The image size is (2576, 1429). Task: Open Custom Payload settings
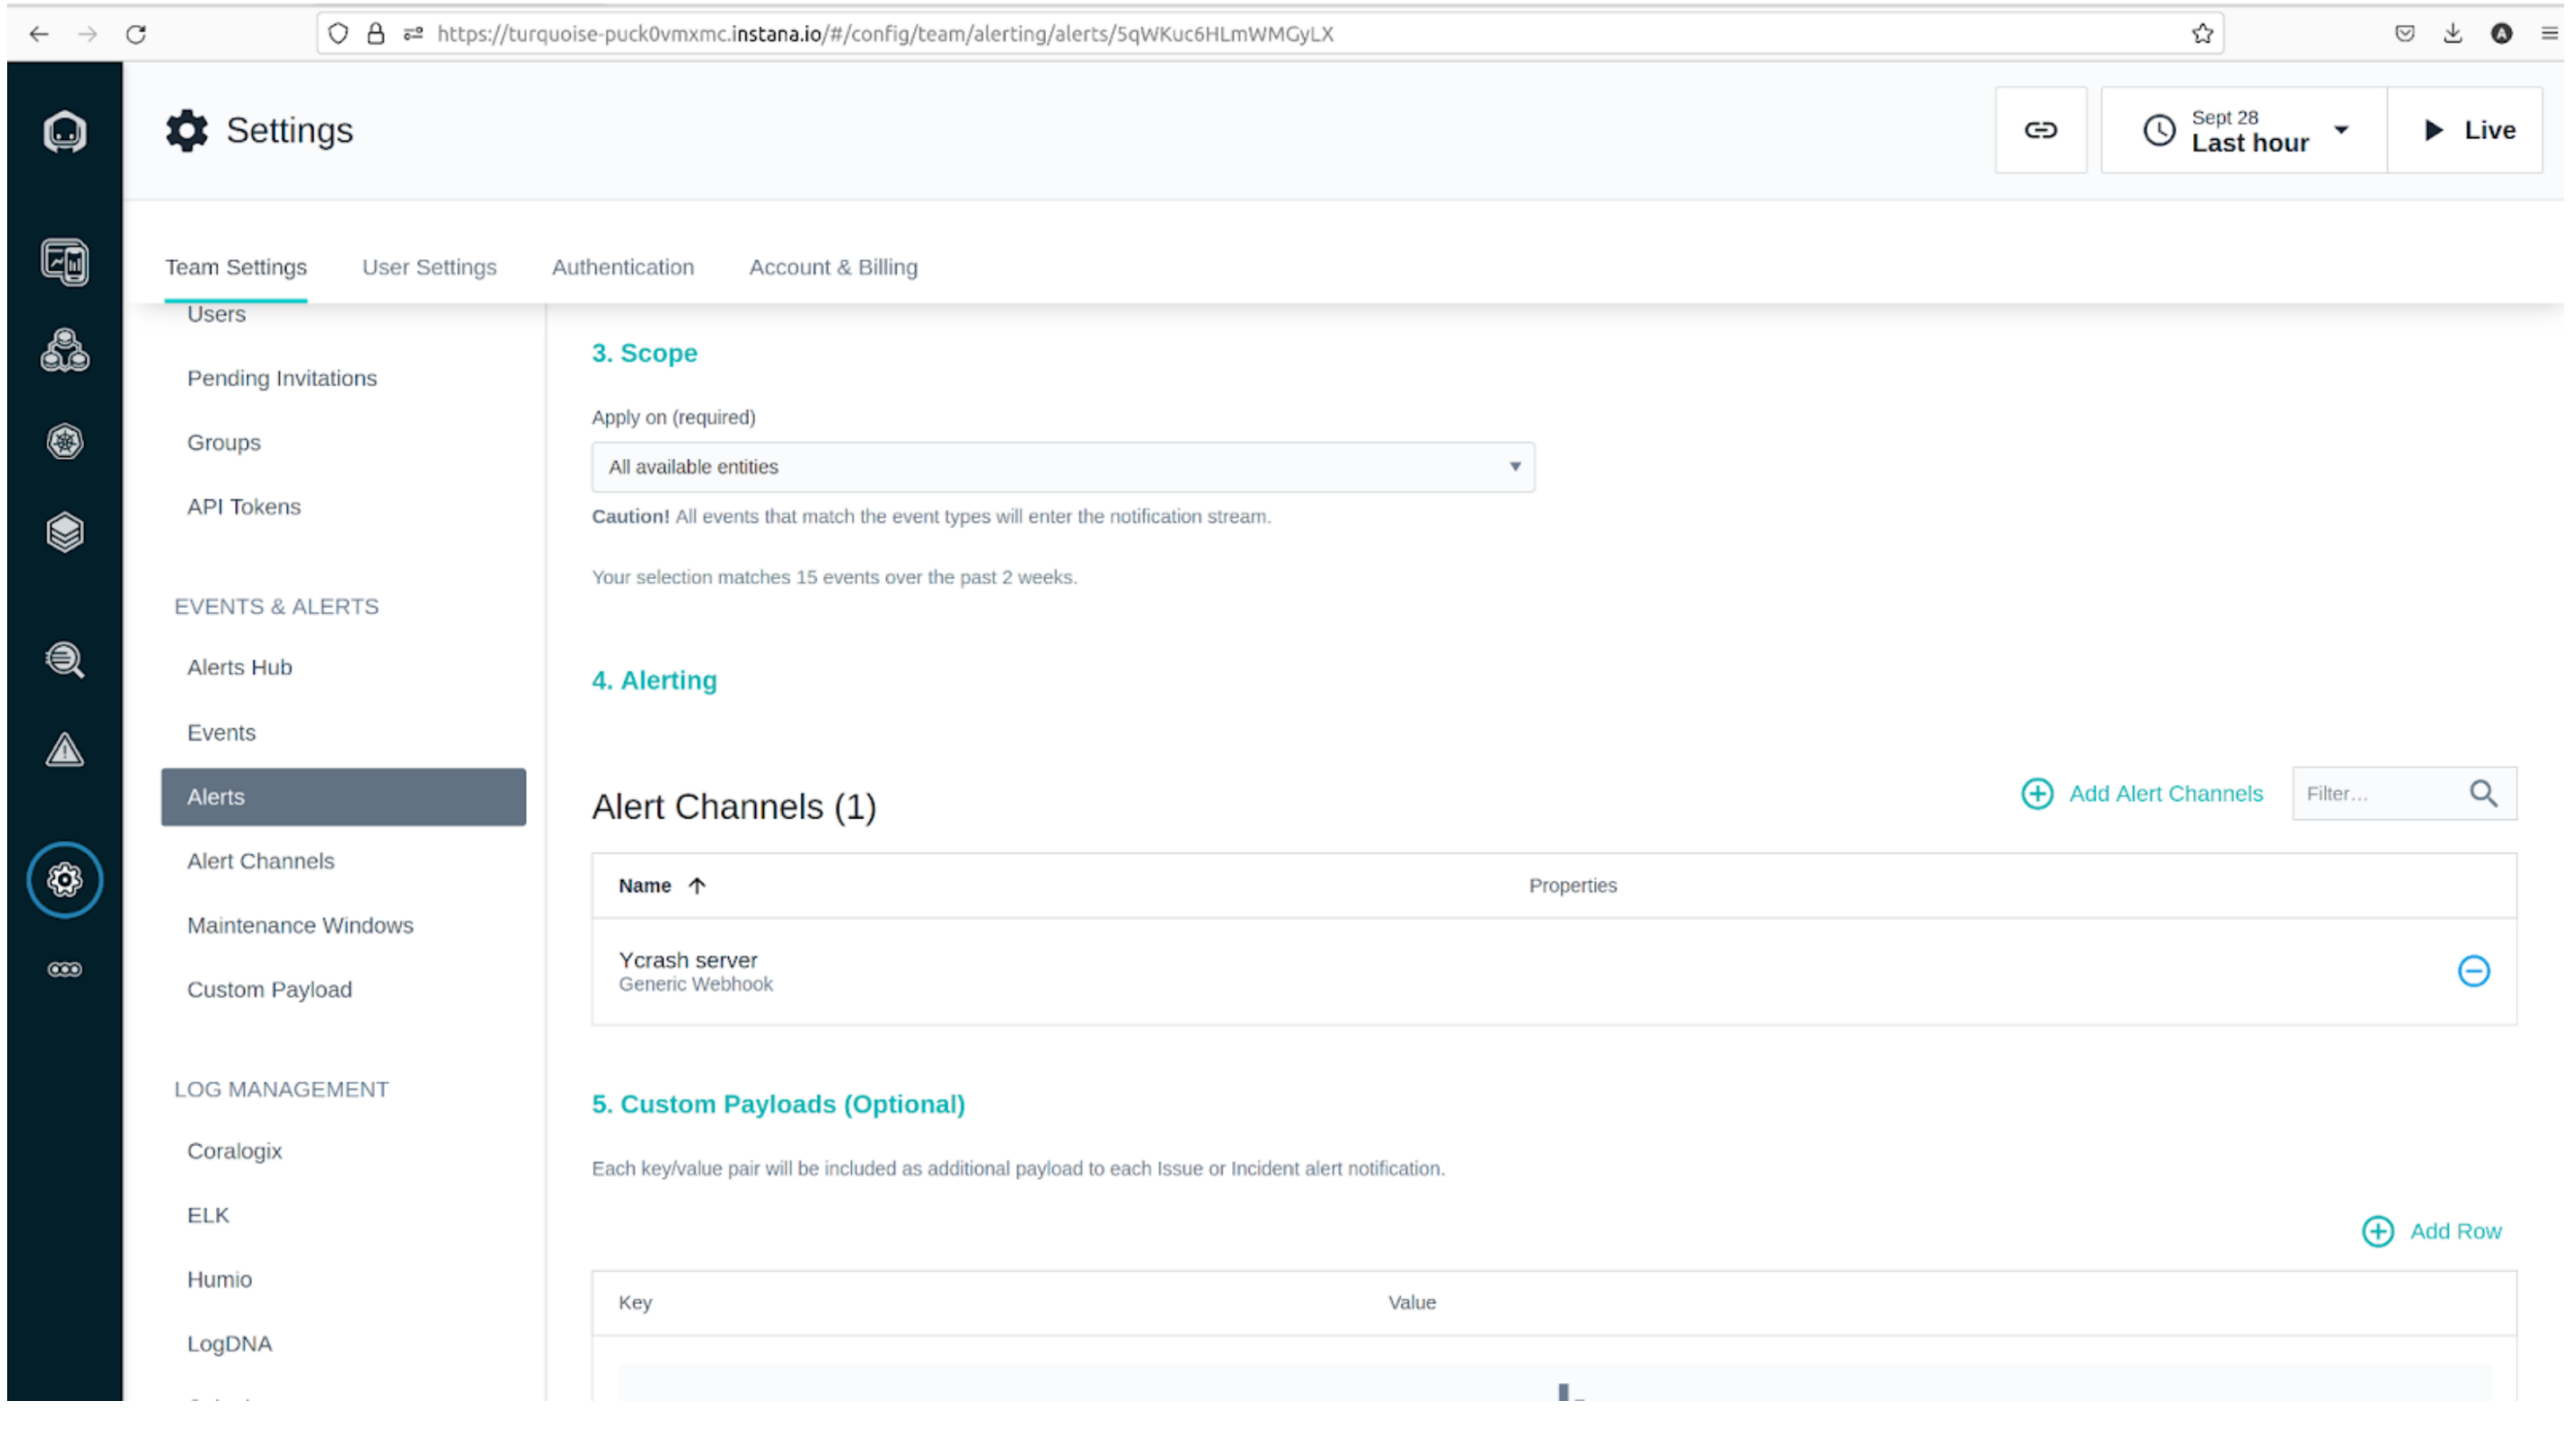click(x=270, y=990)
